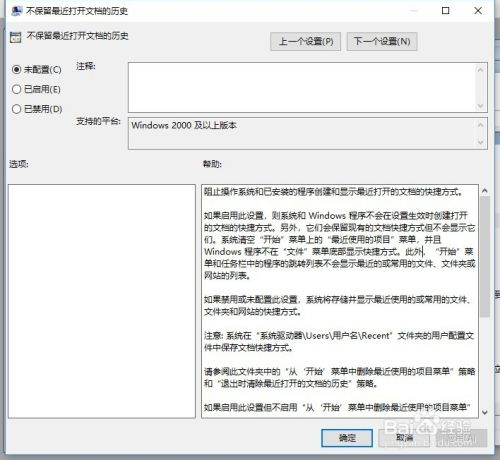Go to 下一个设置(N) next setting

382,42
